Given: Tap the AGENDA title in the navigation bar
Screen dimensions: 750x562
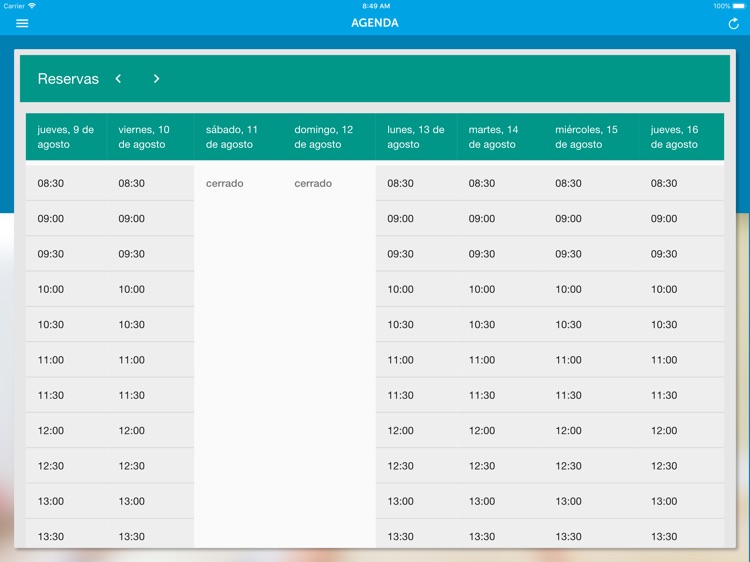Looking at the screenshot, I should [375, 23].
